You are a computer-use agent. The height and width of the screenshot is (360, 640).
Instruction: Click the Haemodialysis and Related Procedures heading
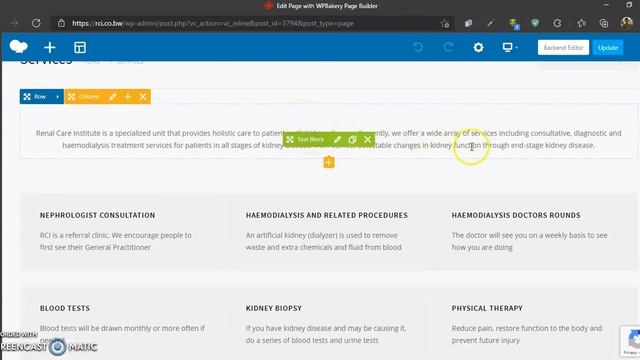point(327,215)
